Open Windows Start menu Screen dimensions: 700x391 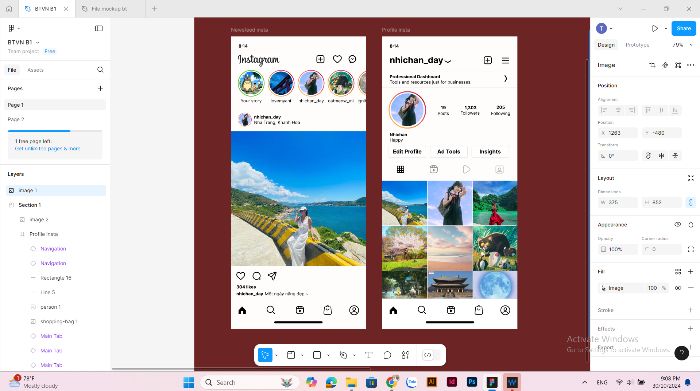[x=189, y=383]
